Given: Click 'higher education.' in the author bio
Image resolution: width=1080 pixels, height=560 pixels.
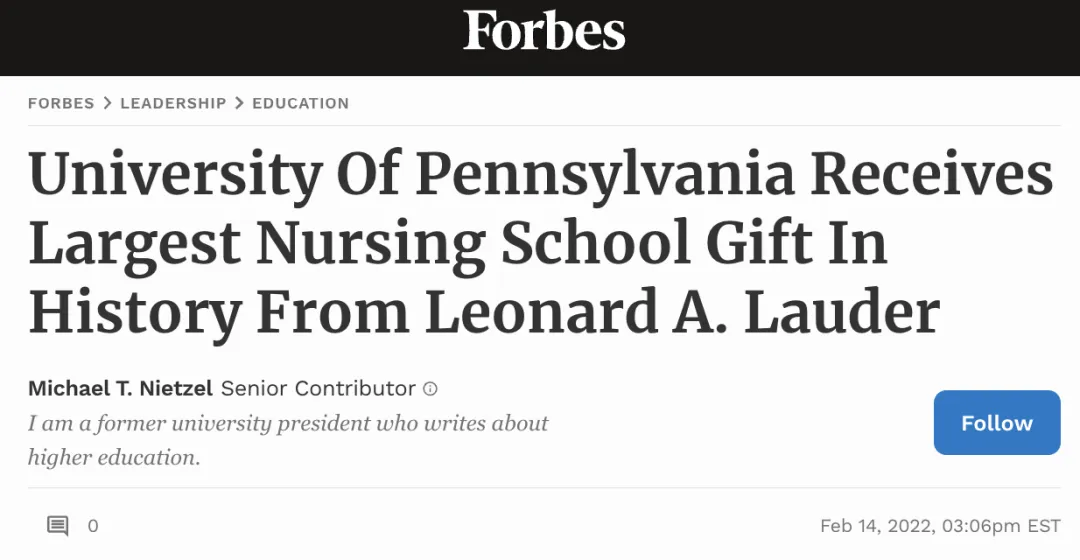Looking at the screenshot, I should pos(114,458).
